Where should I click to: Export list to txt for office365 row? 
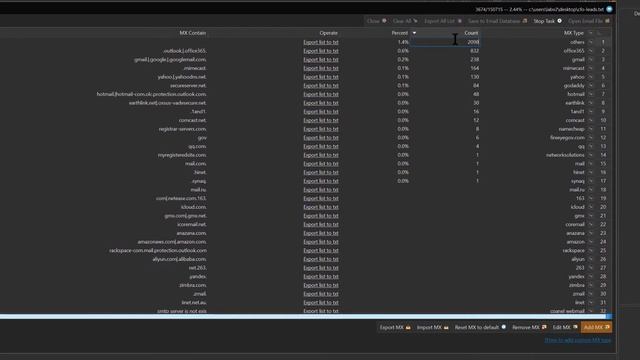(321, 51)
